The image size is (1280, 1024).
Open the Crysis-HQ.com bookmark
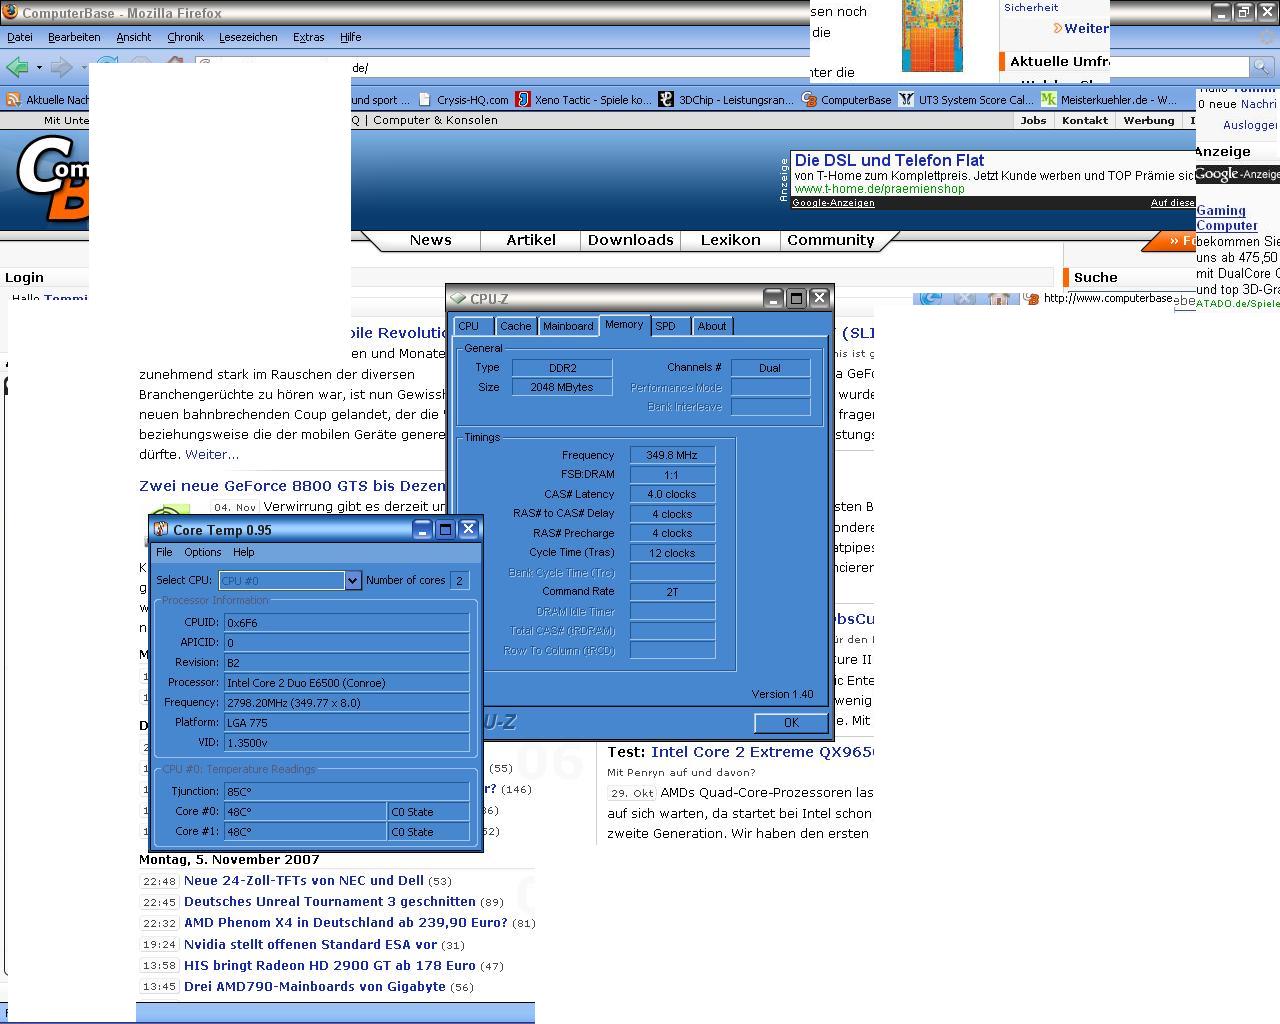tap(463, 99)
